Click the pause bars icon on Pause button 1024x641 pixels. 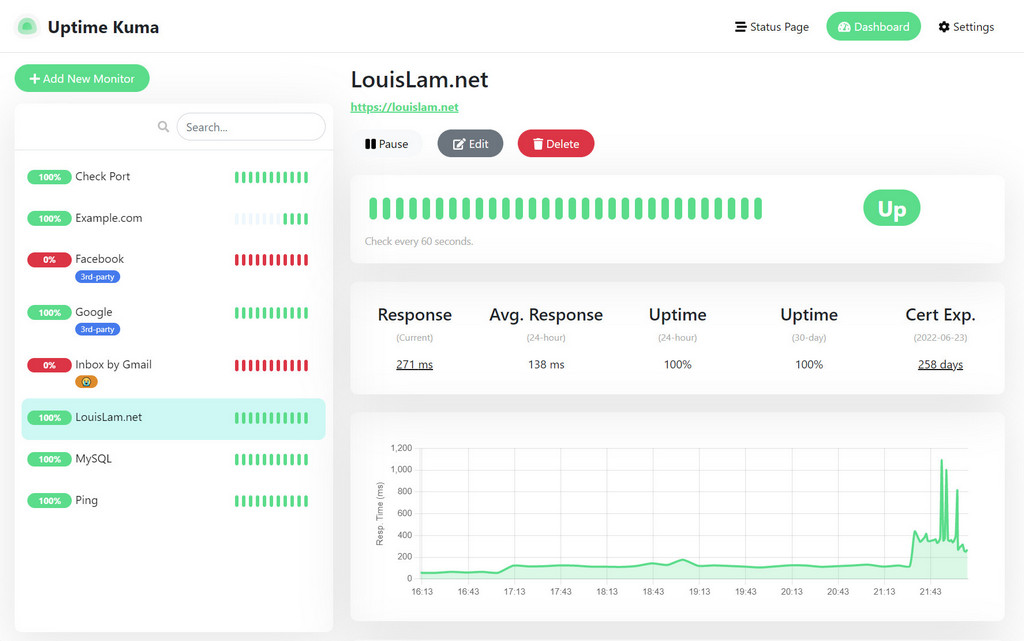click(x=371, y=143)
